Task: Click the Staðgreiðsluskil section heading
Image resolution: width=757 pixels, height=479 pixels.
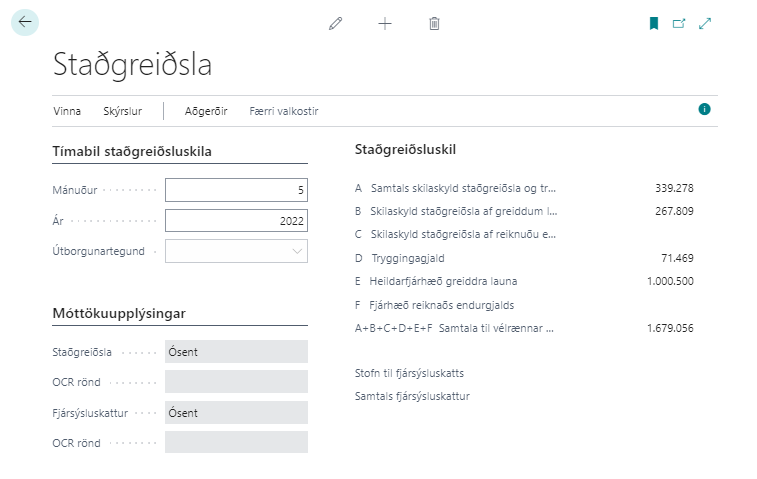Action: coord(406,150)
